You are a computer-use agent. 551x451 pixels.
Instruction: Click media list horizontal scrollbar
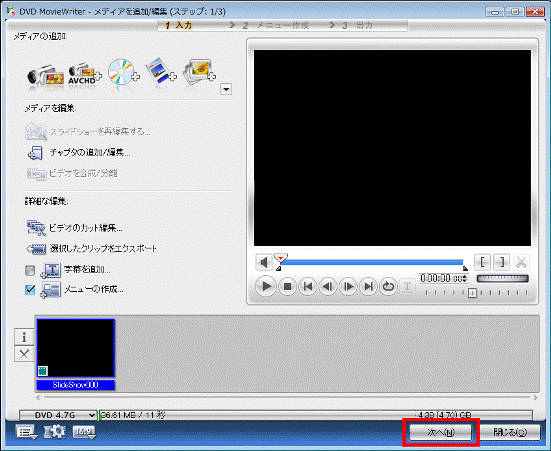pos(287,398)
